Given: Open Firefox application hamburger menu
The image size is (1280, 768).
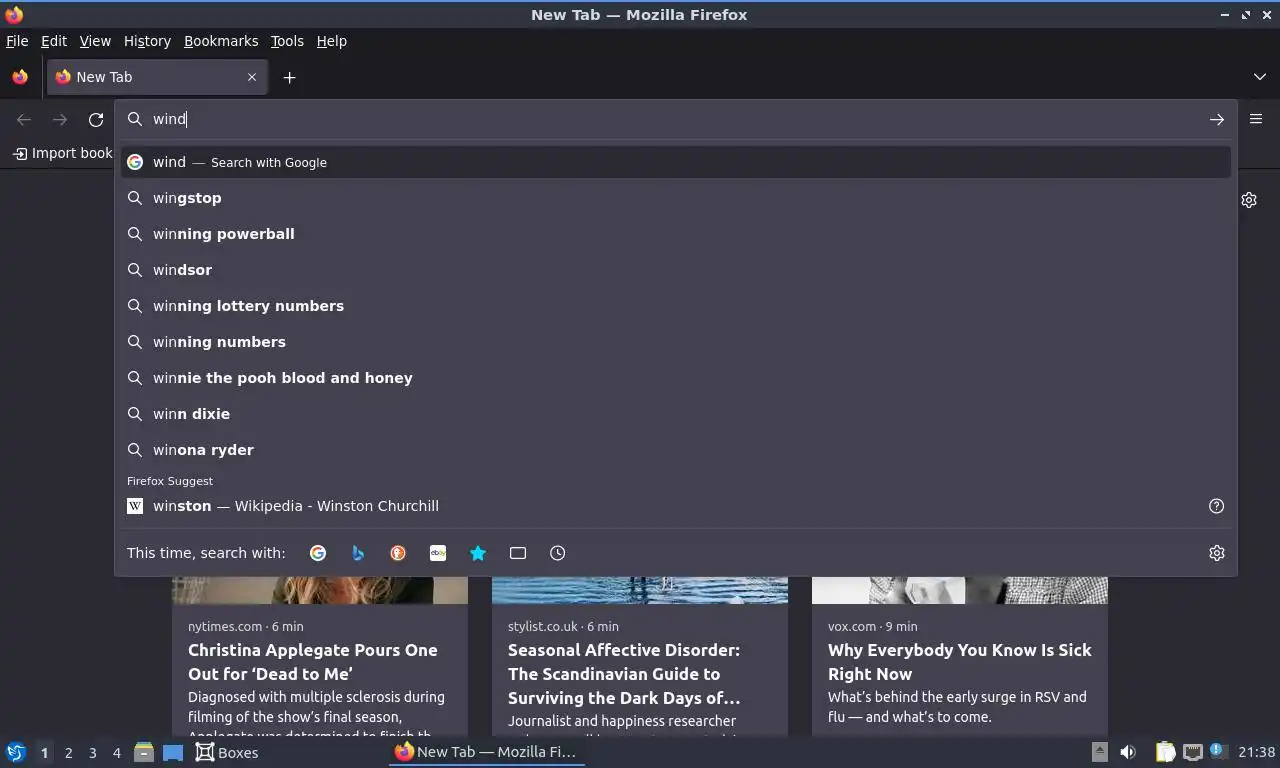Looking at the screenshot, I should 1256,119.
